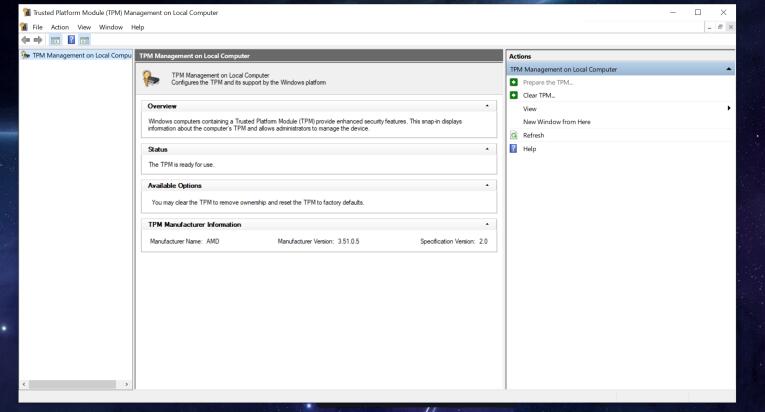The image size is (765, 412).
Task: Open the Window menu
Action: (111, 27)
